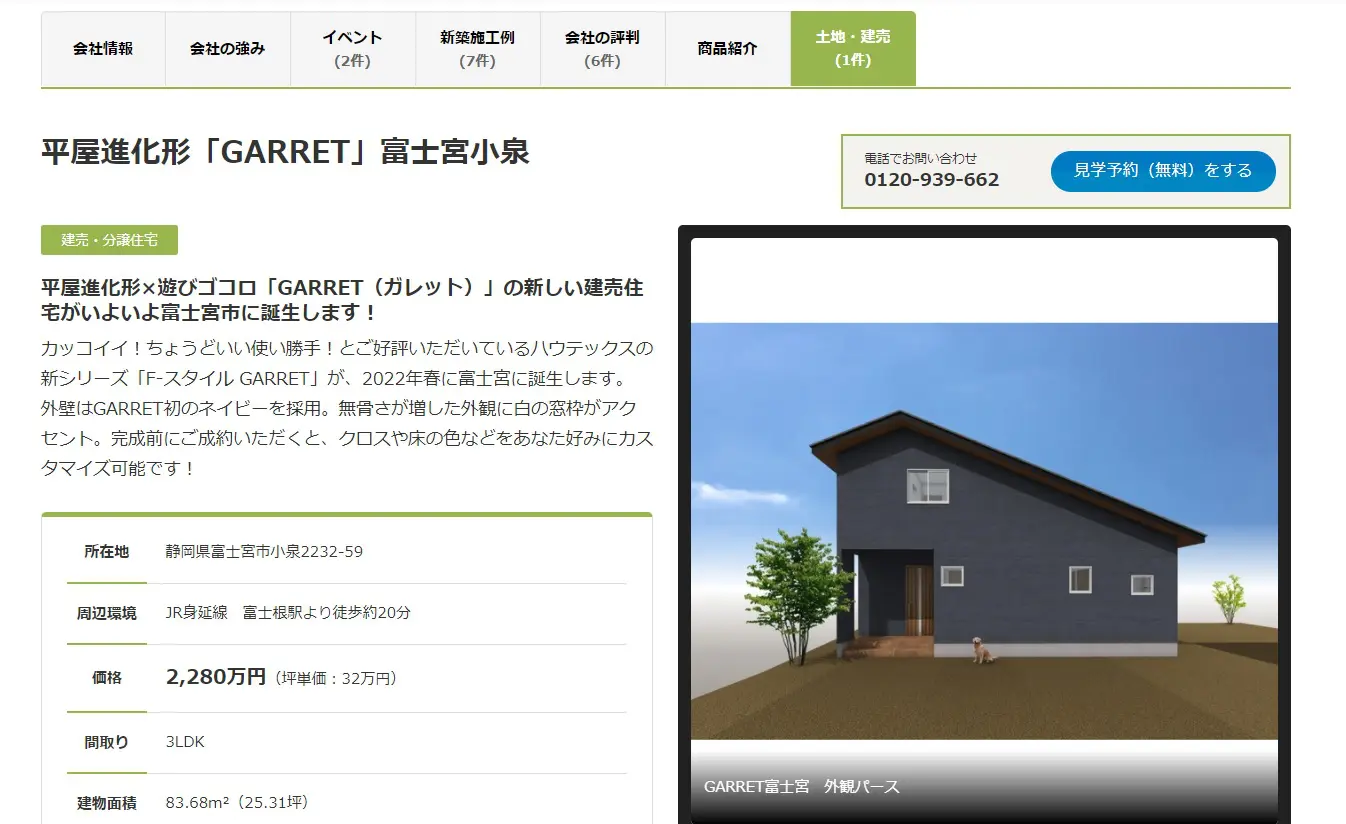Open the イベント (2件) tab
This screenshot has height=824, width=1346.
point(352,49)
